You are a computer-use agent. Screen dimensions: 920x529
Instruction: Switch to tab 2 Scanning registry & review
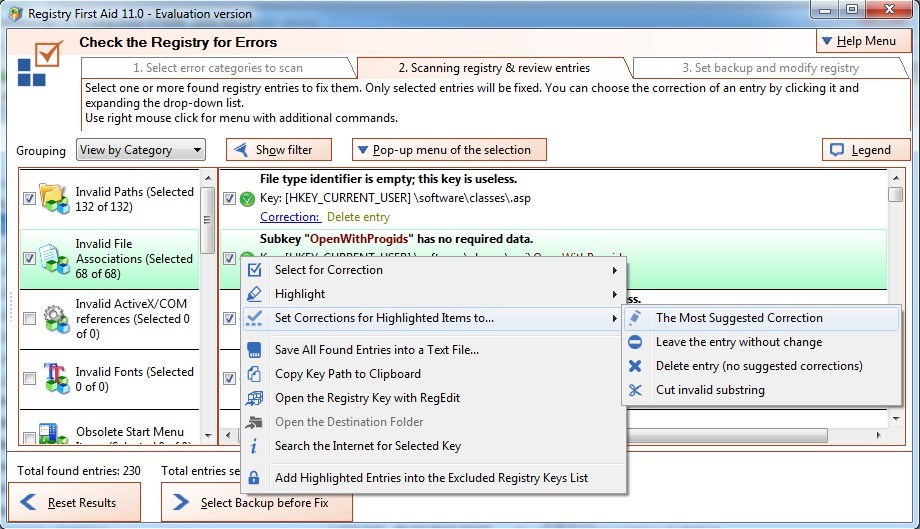tap(494, 68)
